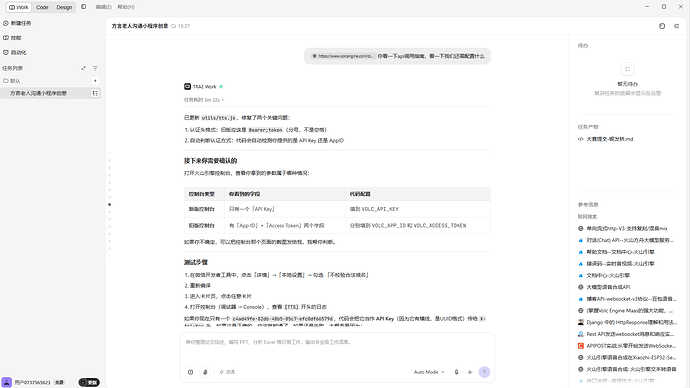Open reference about Volc Engine Maas
The width and height of the screenshot is (690, 388).
pyautogui.click(x=626, y=311)
